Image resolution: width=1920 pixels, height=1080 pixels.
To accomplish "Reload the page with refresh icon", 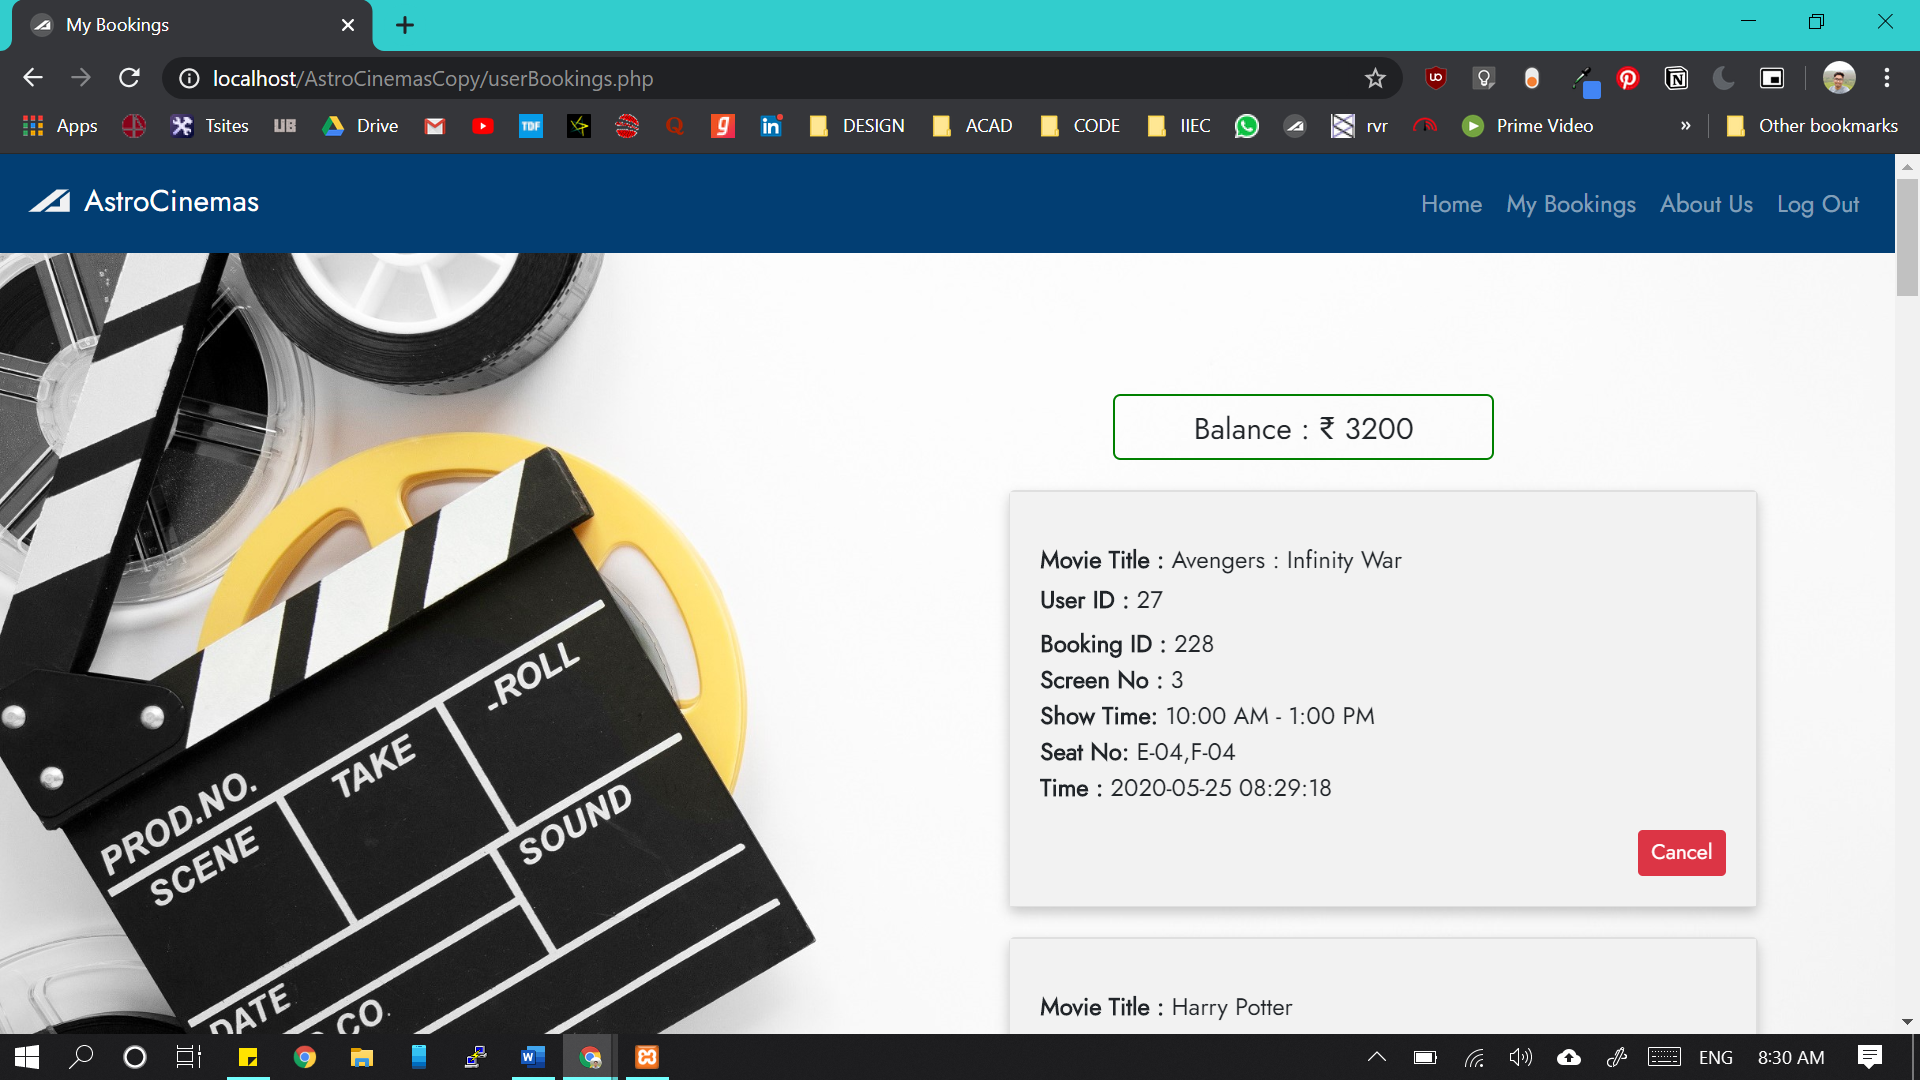I will (129, 78).
